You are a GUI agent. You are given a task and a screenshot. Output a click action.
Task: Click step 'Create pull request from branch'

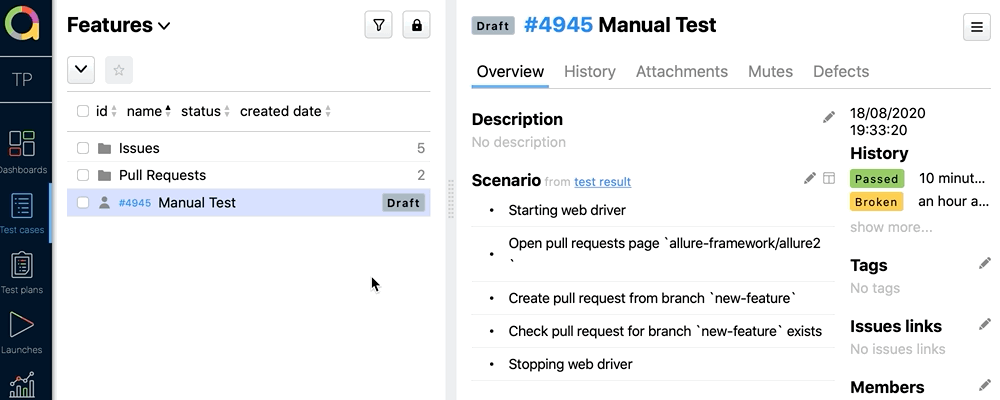[653, 298]
